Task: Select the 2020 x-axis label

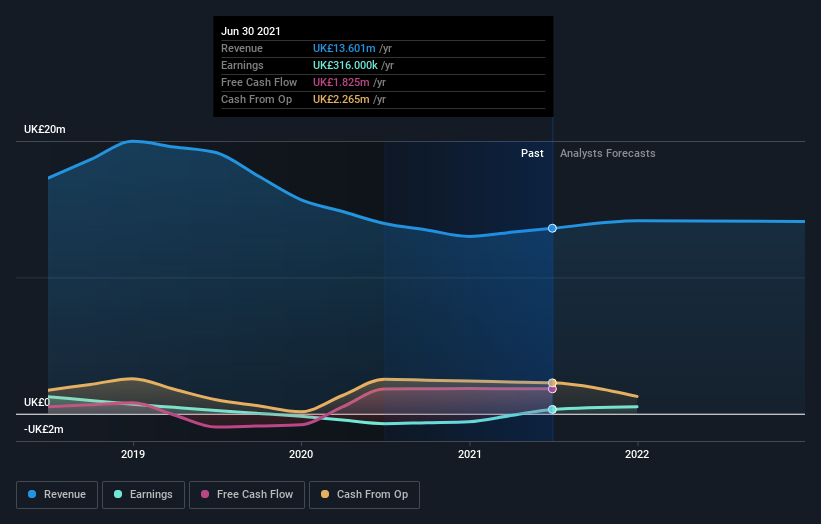Action: click(301, 454)
